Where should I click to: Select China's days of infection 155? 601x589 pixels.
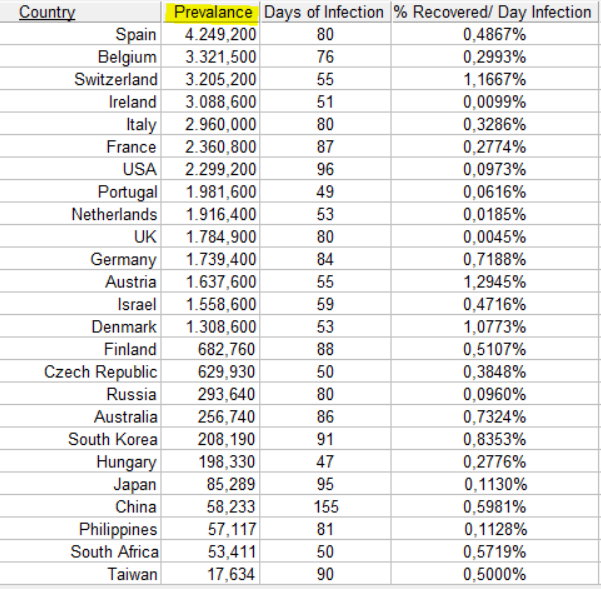click(x=326, y=507)
